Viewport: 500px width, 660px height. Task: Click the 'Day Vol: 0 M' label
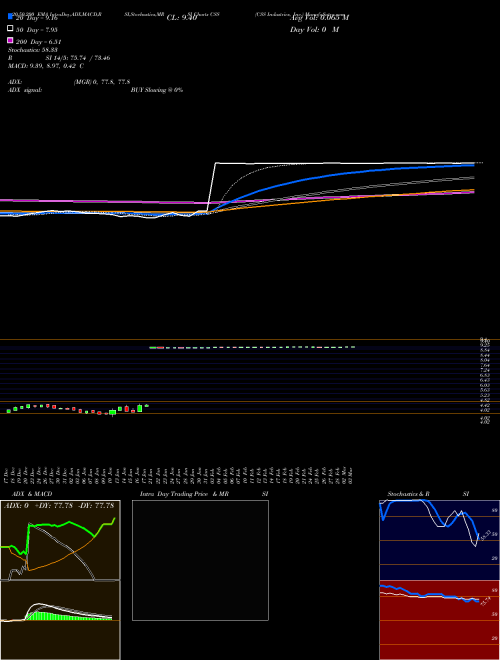pyautogui.click(x=314, y=29)
